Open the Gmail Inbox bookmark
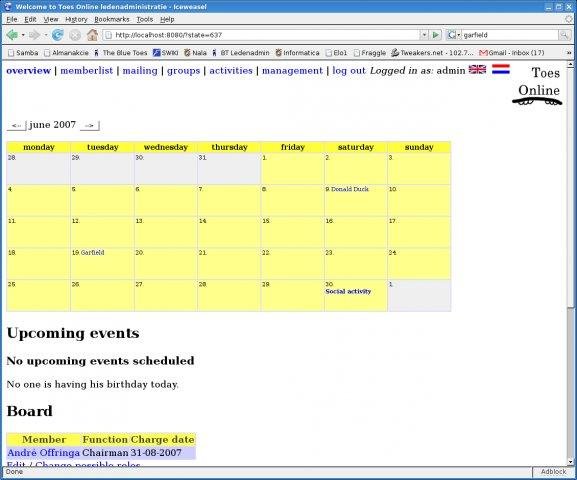577x480 pixels. pyautogui.click(x=511, y=53)
